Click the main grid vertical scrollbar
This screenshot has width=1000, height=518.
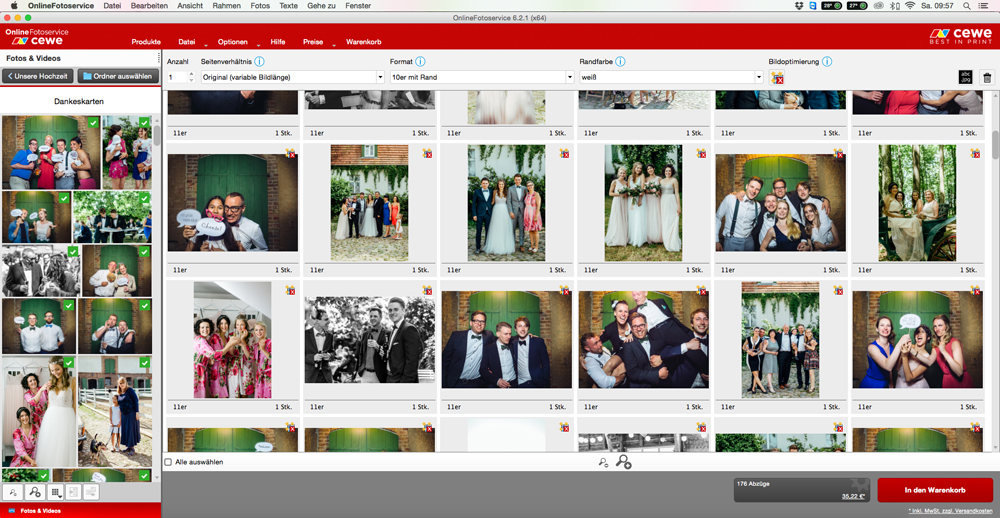click(996, 144)
